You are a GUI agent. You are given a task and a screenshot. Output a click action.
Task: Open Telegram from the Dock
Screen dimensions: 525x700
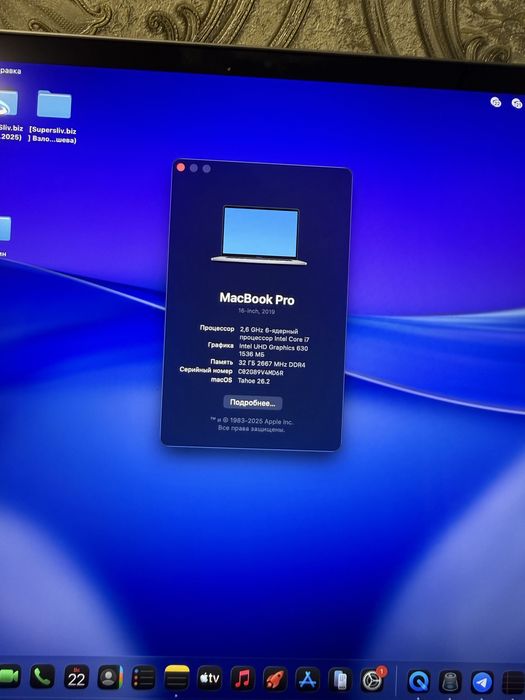482,683
